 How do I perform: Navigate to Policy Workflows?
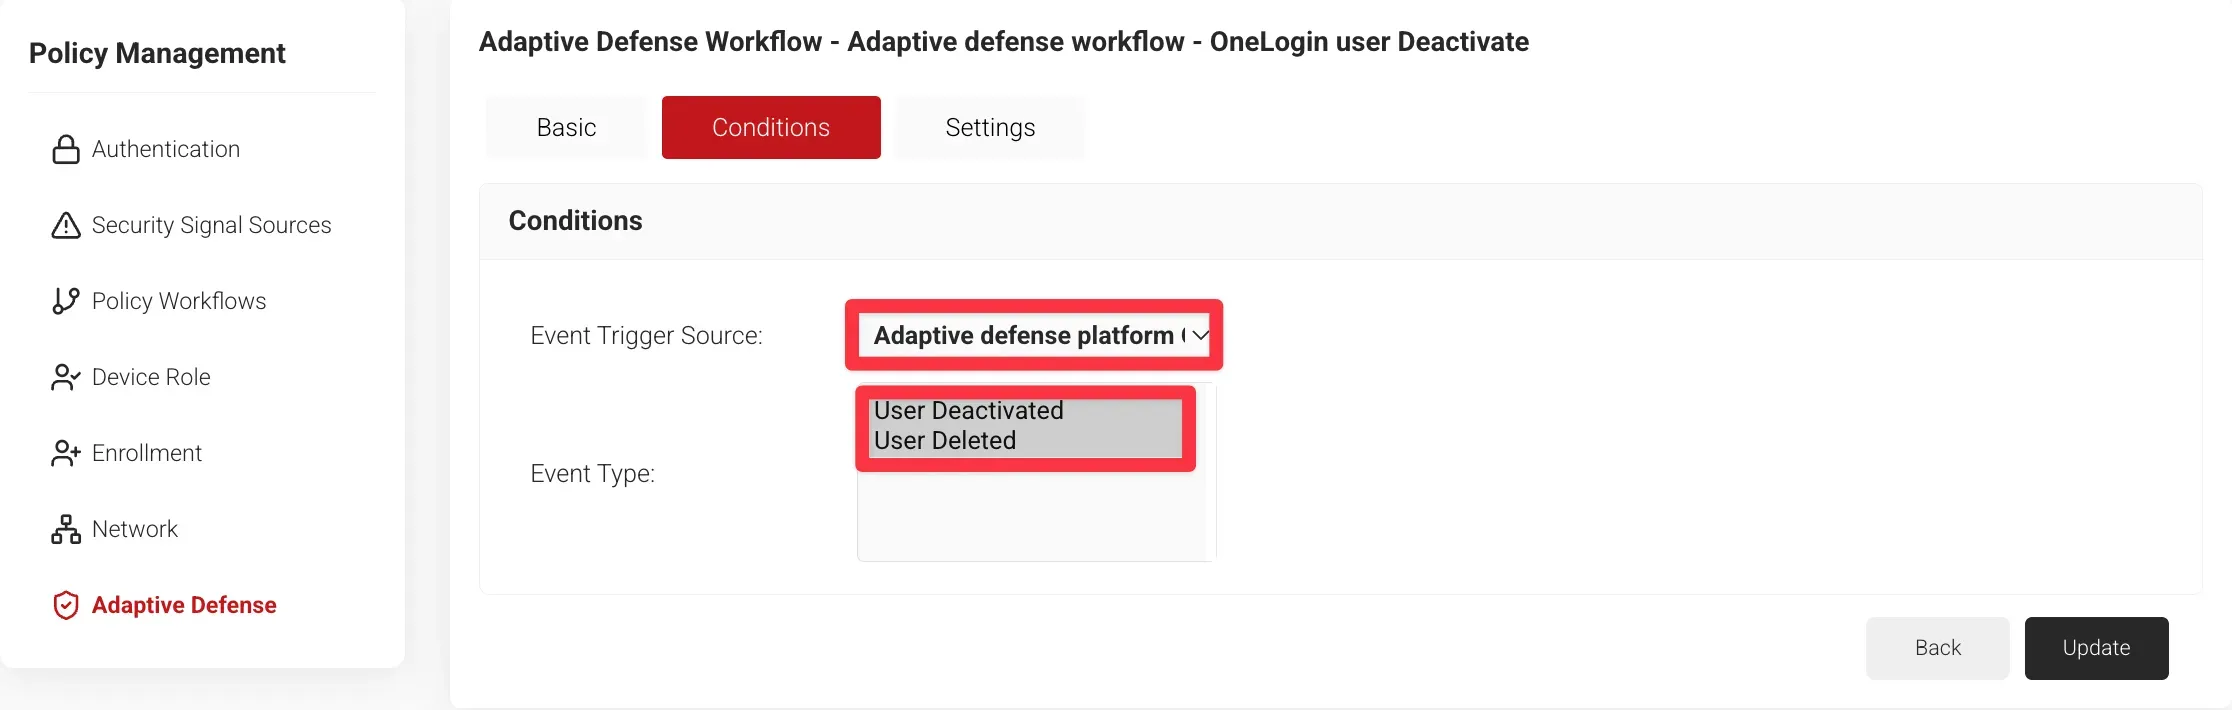[179, 301]
